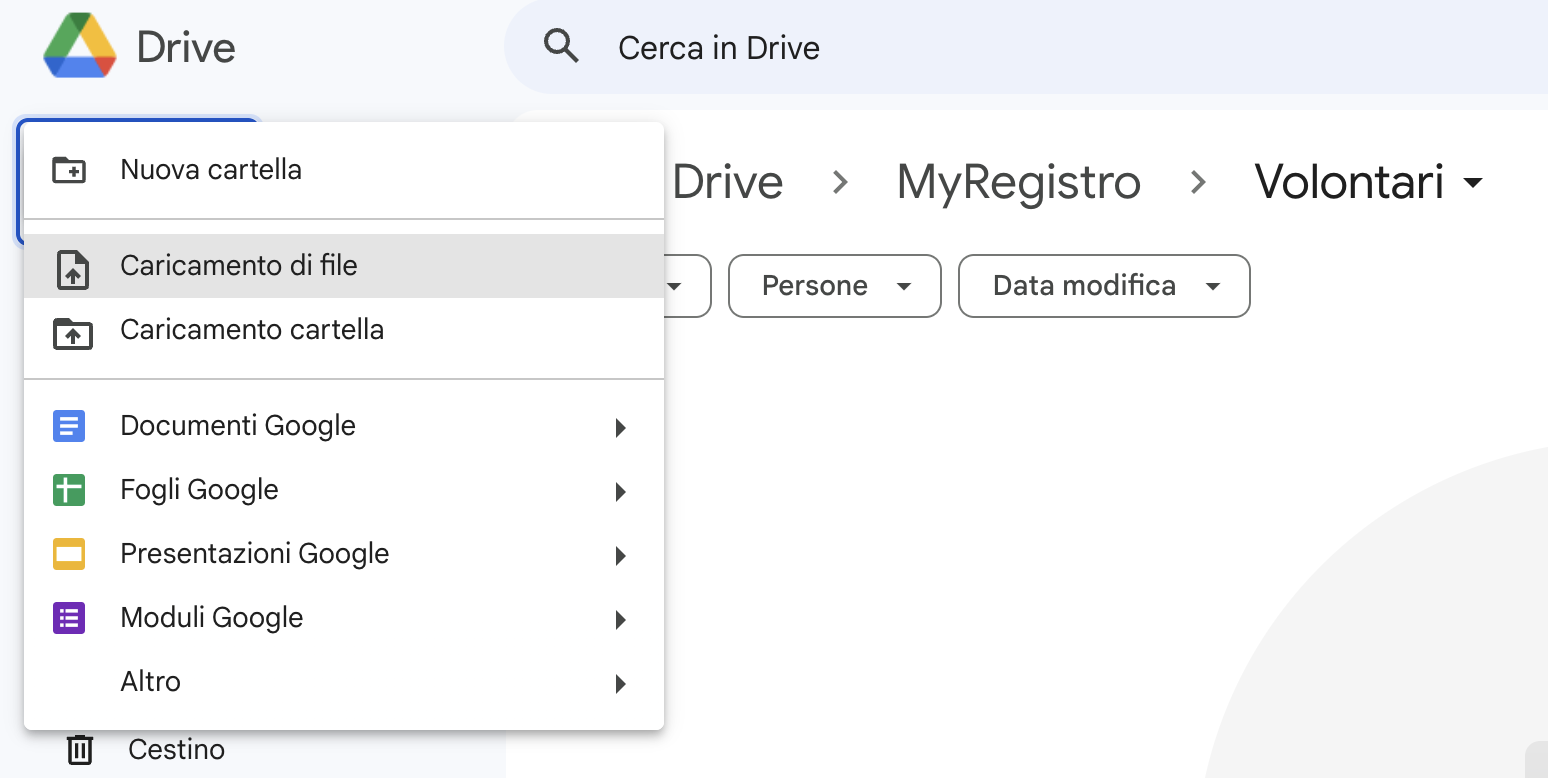Click the Cestino trash icon

pyautogui.click(x=80, y=749)
